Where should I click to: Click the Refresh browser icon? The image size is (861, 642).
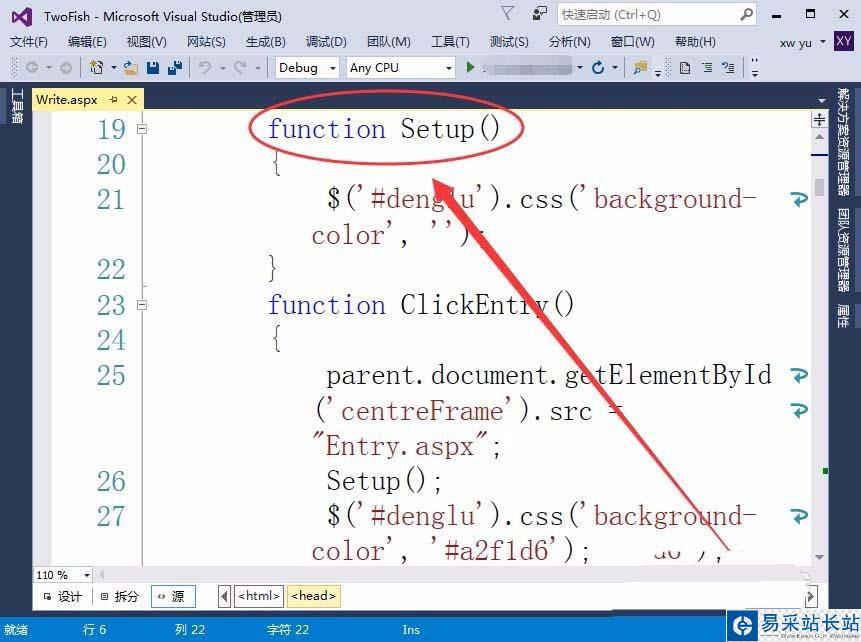tap(598, 68)
